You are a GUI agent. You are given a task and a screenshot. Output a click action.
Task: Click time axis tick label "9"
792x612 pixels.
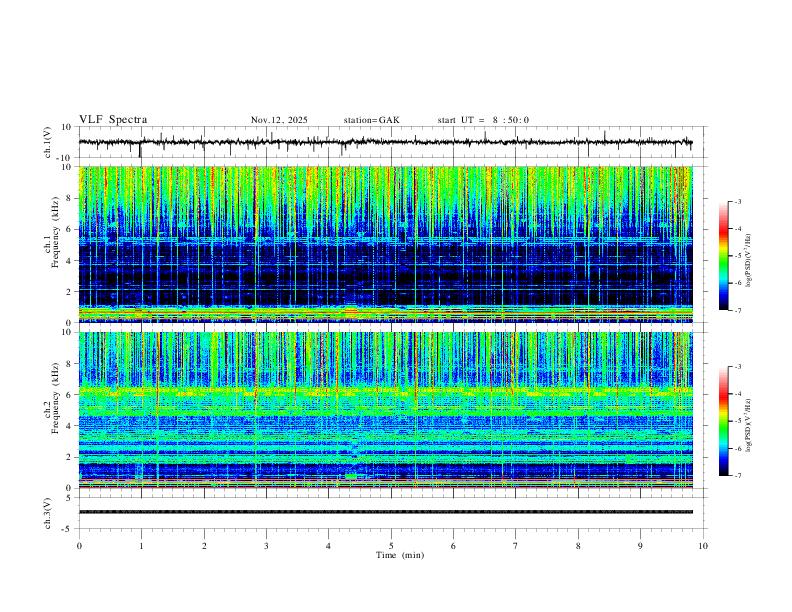640,546
